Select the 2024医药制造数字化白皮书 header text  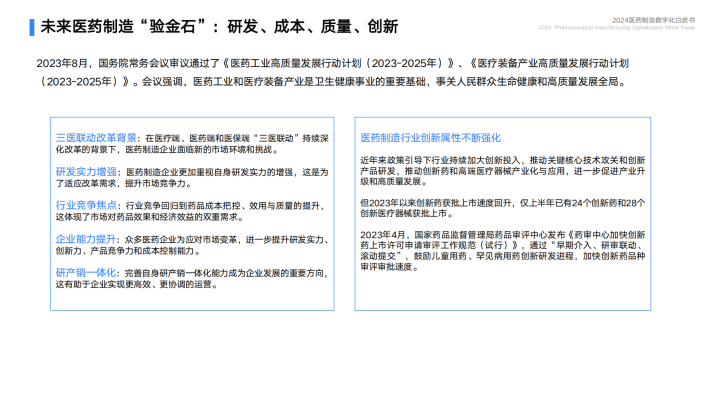(x=653, y=20)
